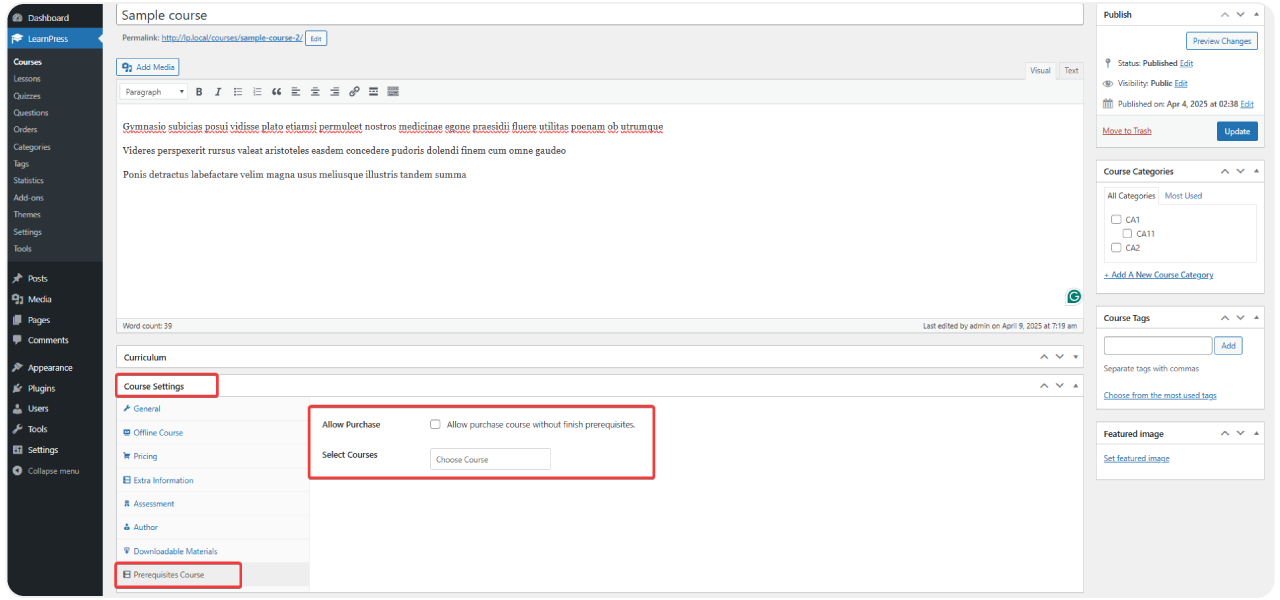Toggle bold formatting in the editor toolbar

click(x=199, y=92)
